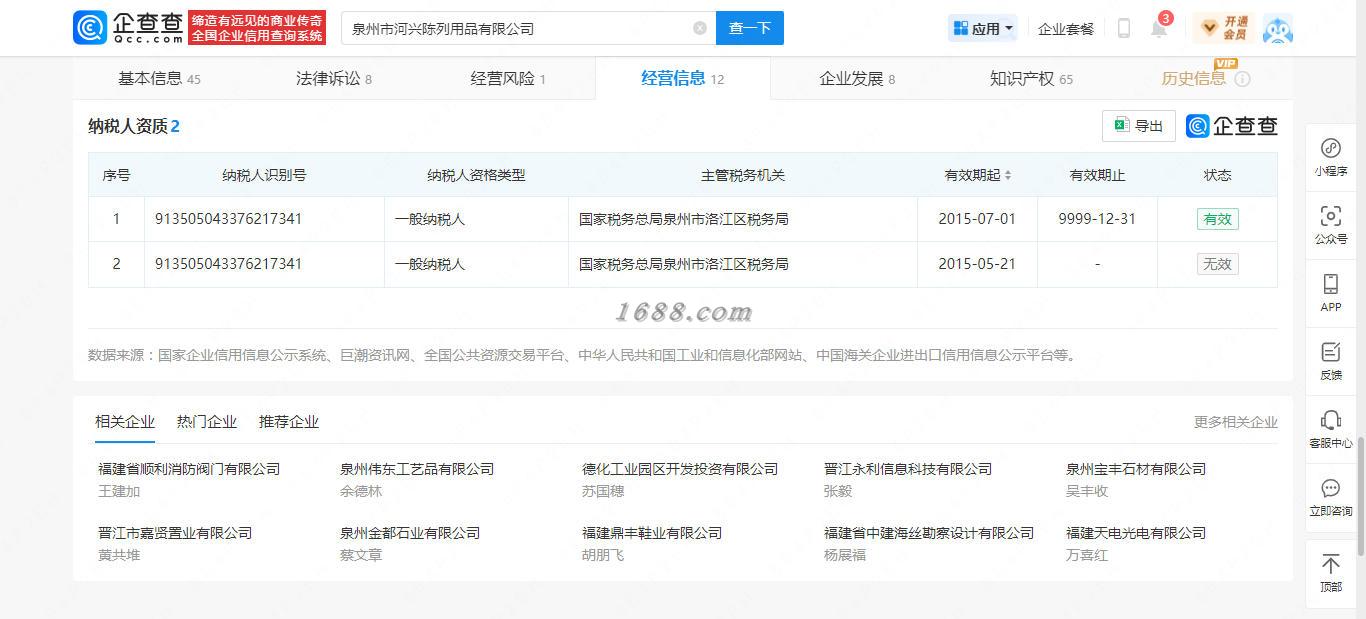Open 泉州宝丰石材有限公司 link

(x=1136, y=468)
